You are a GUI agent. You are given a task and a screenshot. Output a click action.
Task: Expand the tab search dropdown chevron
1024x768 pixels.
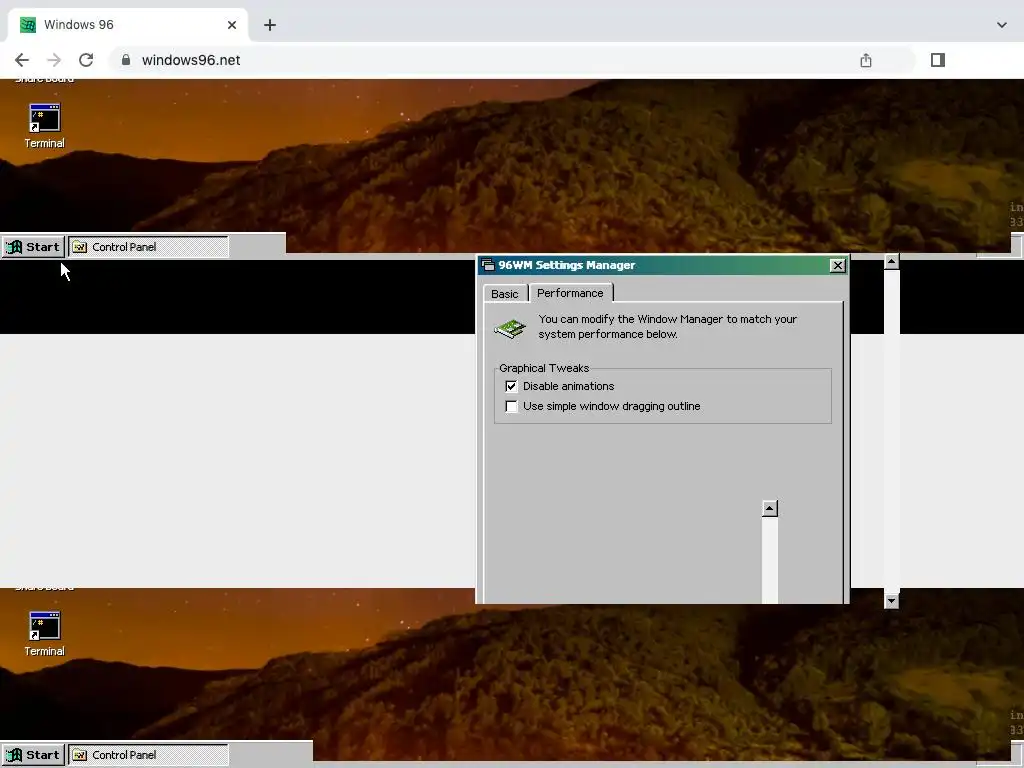[1002, 25]
